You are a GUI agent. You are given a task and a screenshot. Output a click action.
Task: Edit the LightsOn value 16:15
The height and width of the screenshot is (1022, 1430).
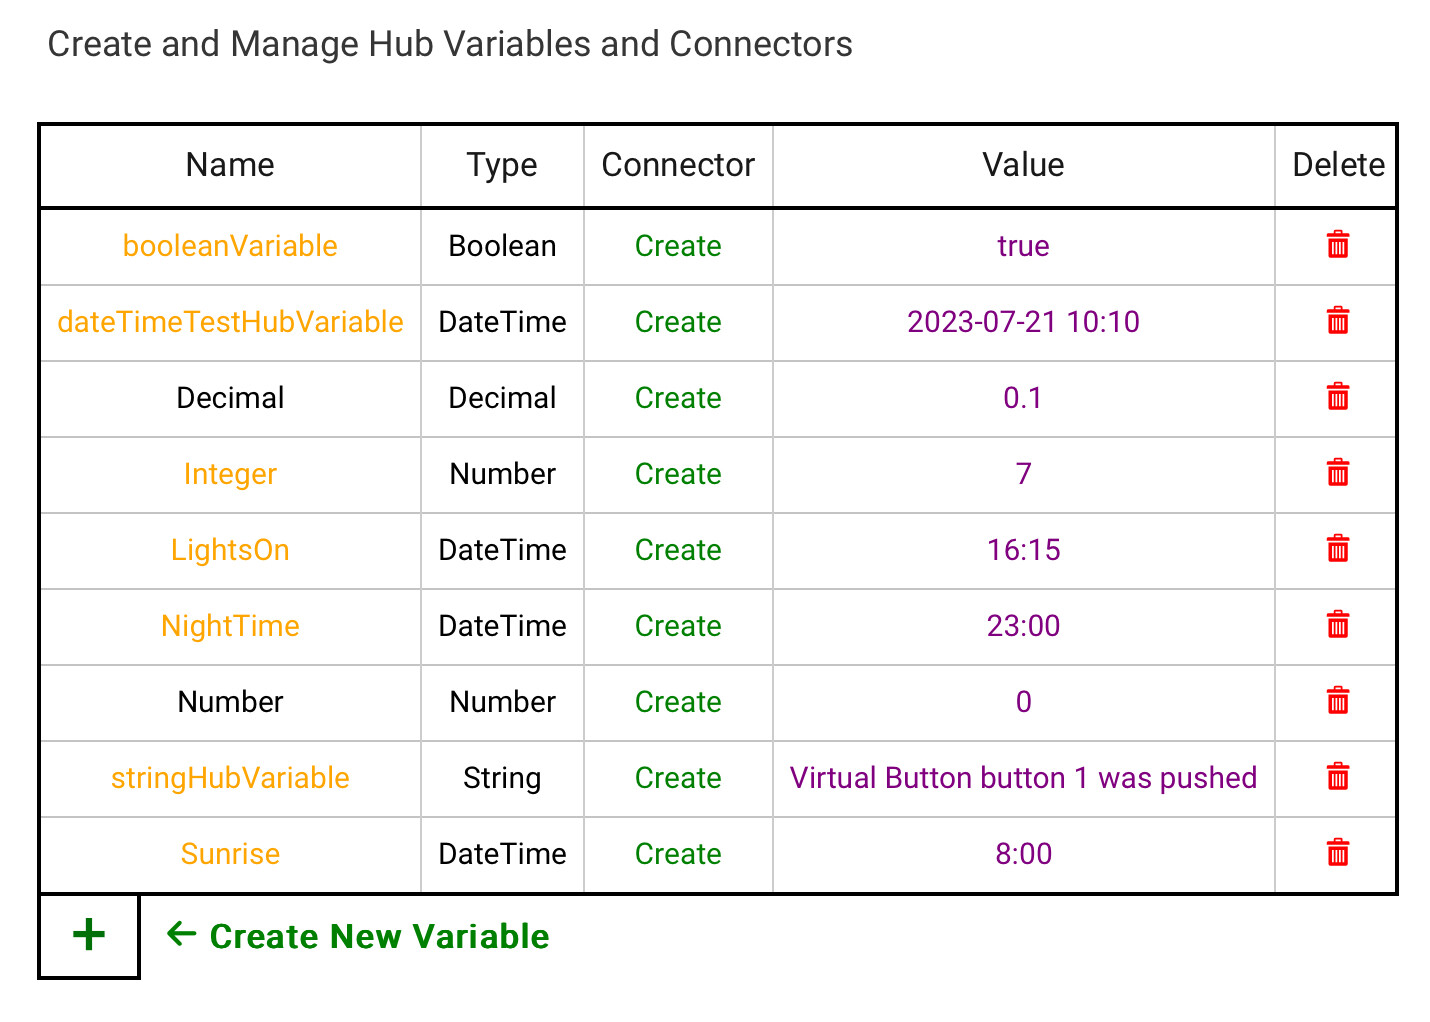[x=1023, y=550]
